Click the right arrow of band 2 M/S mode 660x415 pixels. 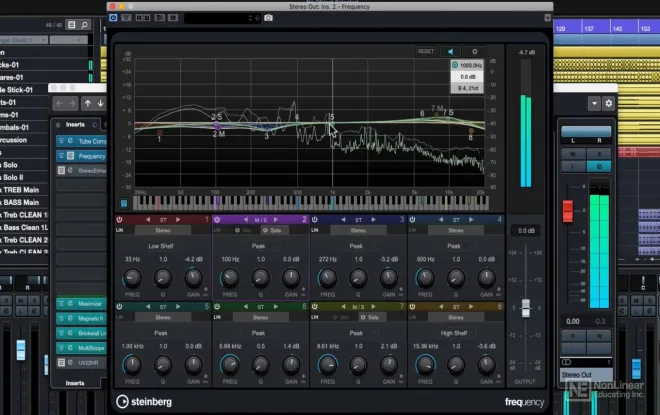276,220
